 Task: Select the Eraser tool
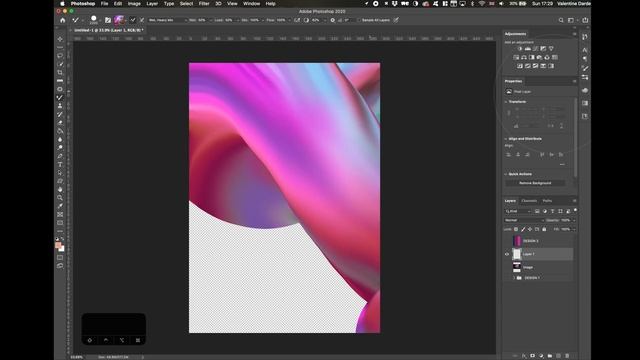[x=60, y=122]
